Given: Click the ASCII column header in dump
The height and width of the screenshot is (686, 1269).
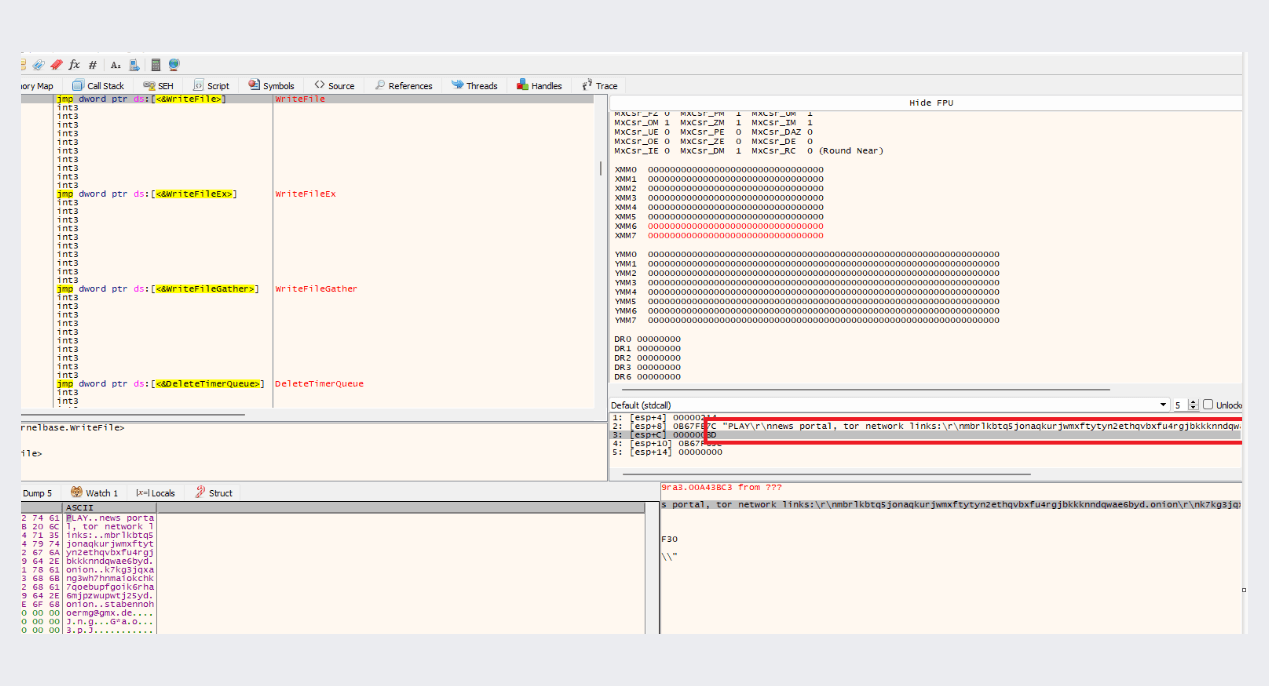Looking at the screenshot, I should 110,508.
